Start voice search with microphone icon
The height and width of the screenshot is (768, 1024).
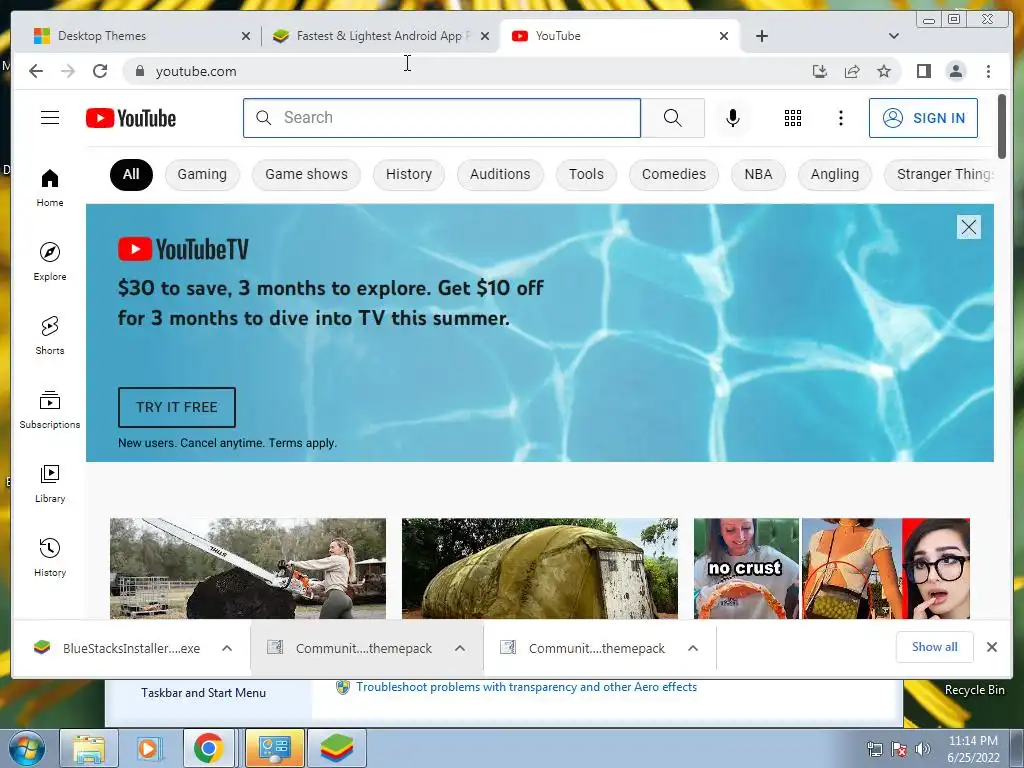(x=733, y=118)
